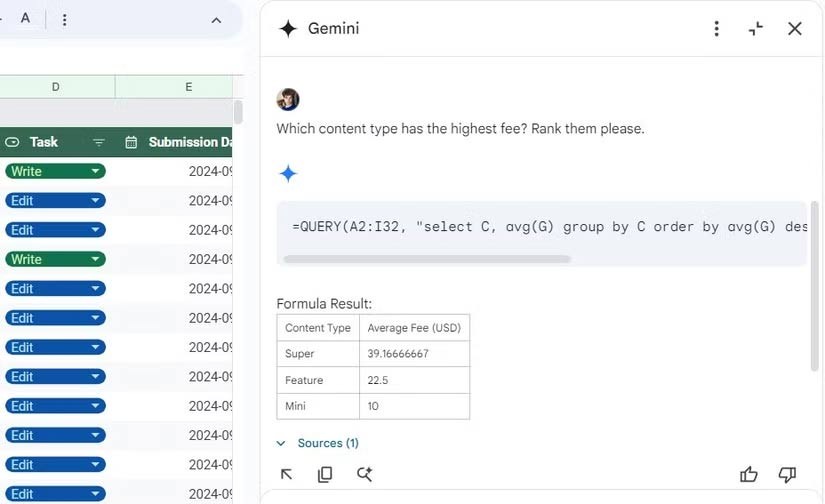This screenshot has width=825, height=504.
Task: Select the column E header
Action: tap(188, 87)
